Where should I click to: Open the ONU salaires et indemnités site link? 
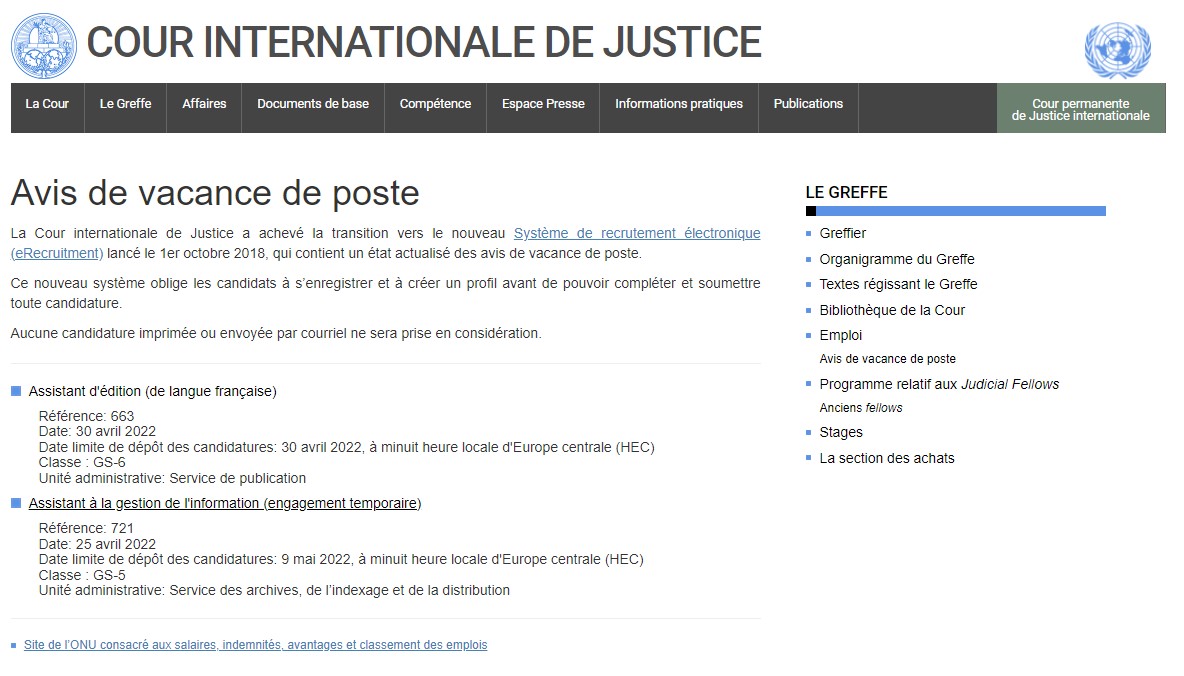click(x=255, y=645)
